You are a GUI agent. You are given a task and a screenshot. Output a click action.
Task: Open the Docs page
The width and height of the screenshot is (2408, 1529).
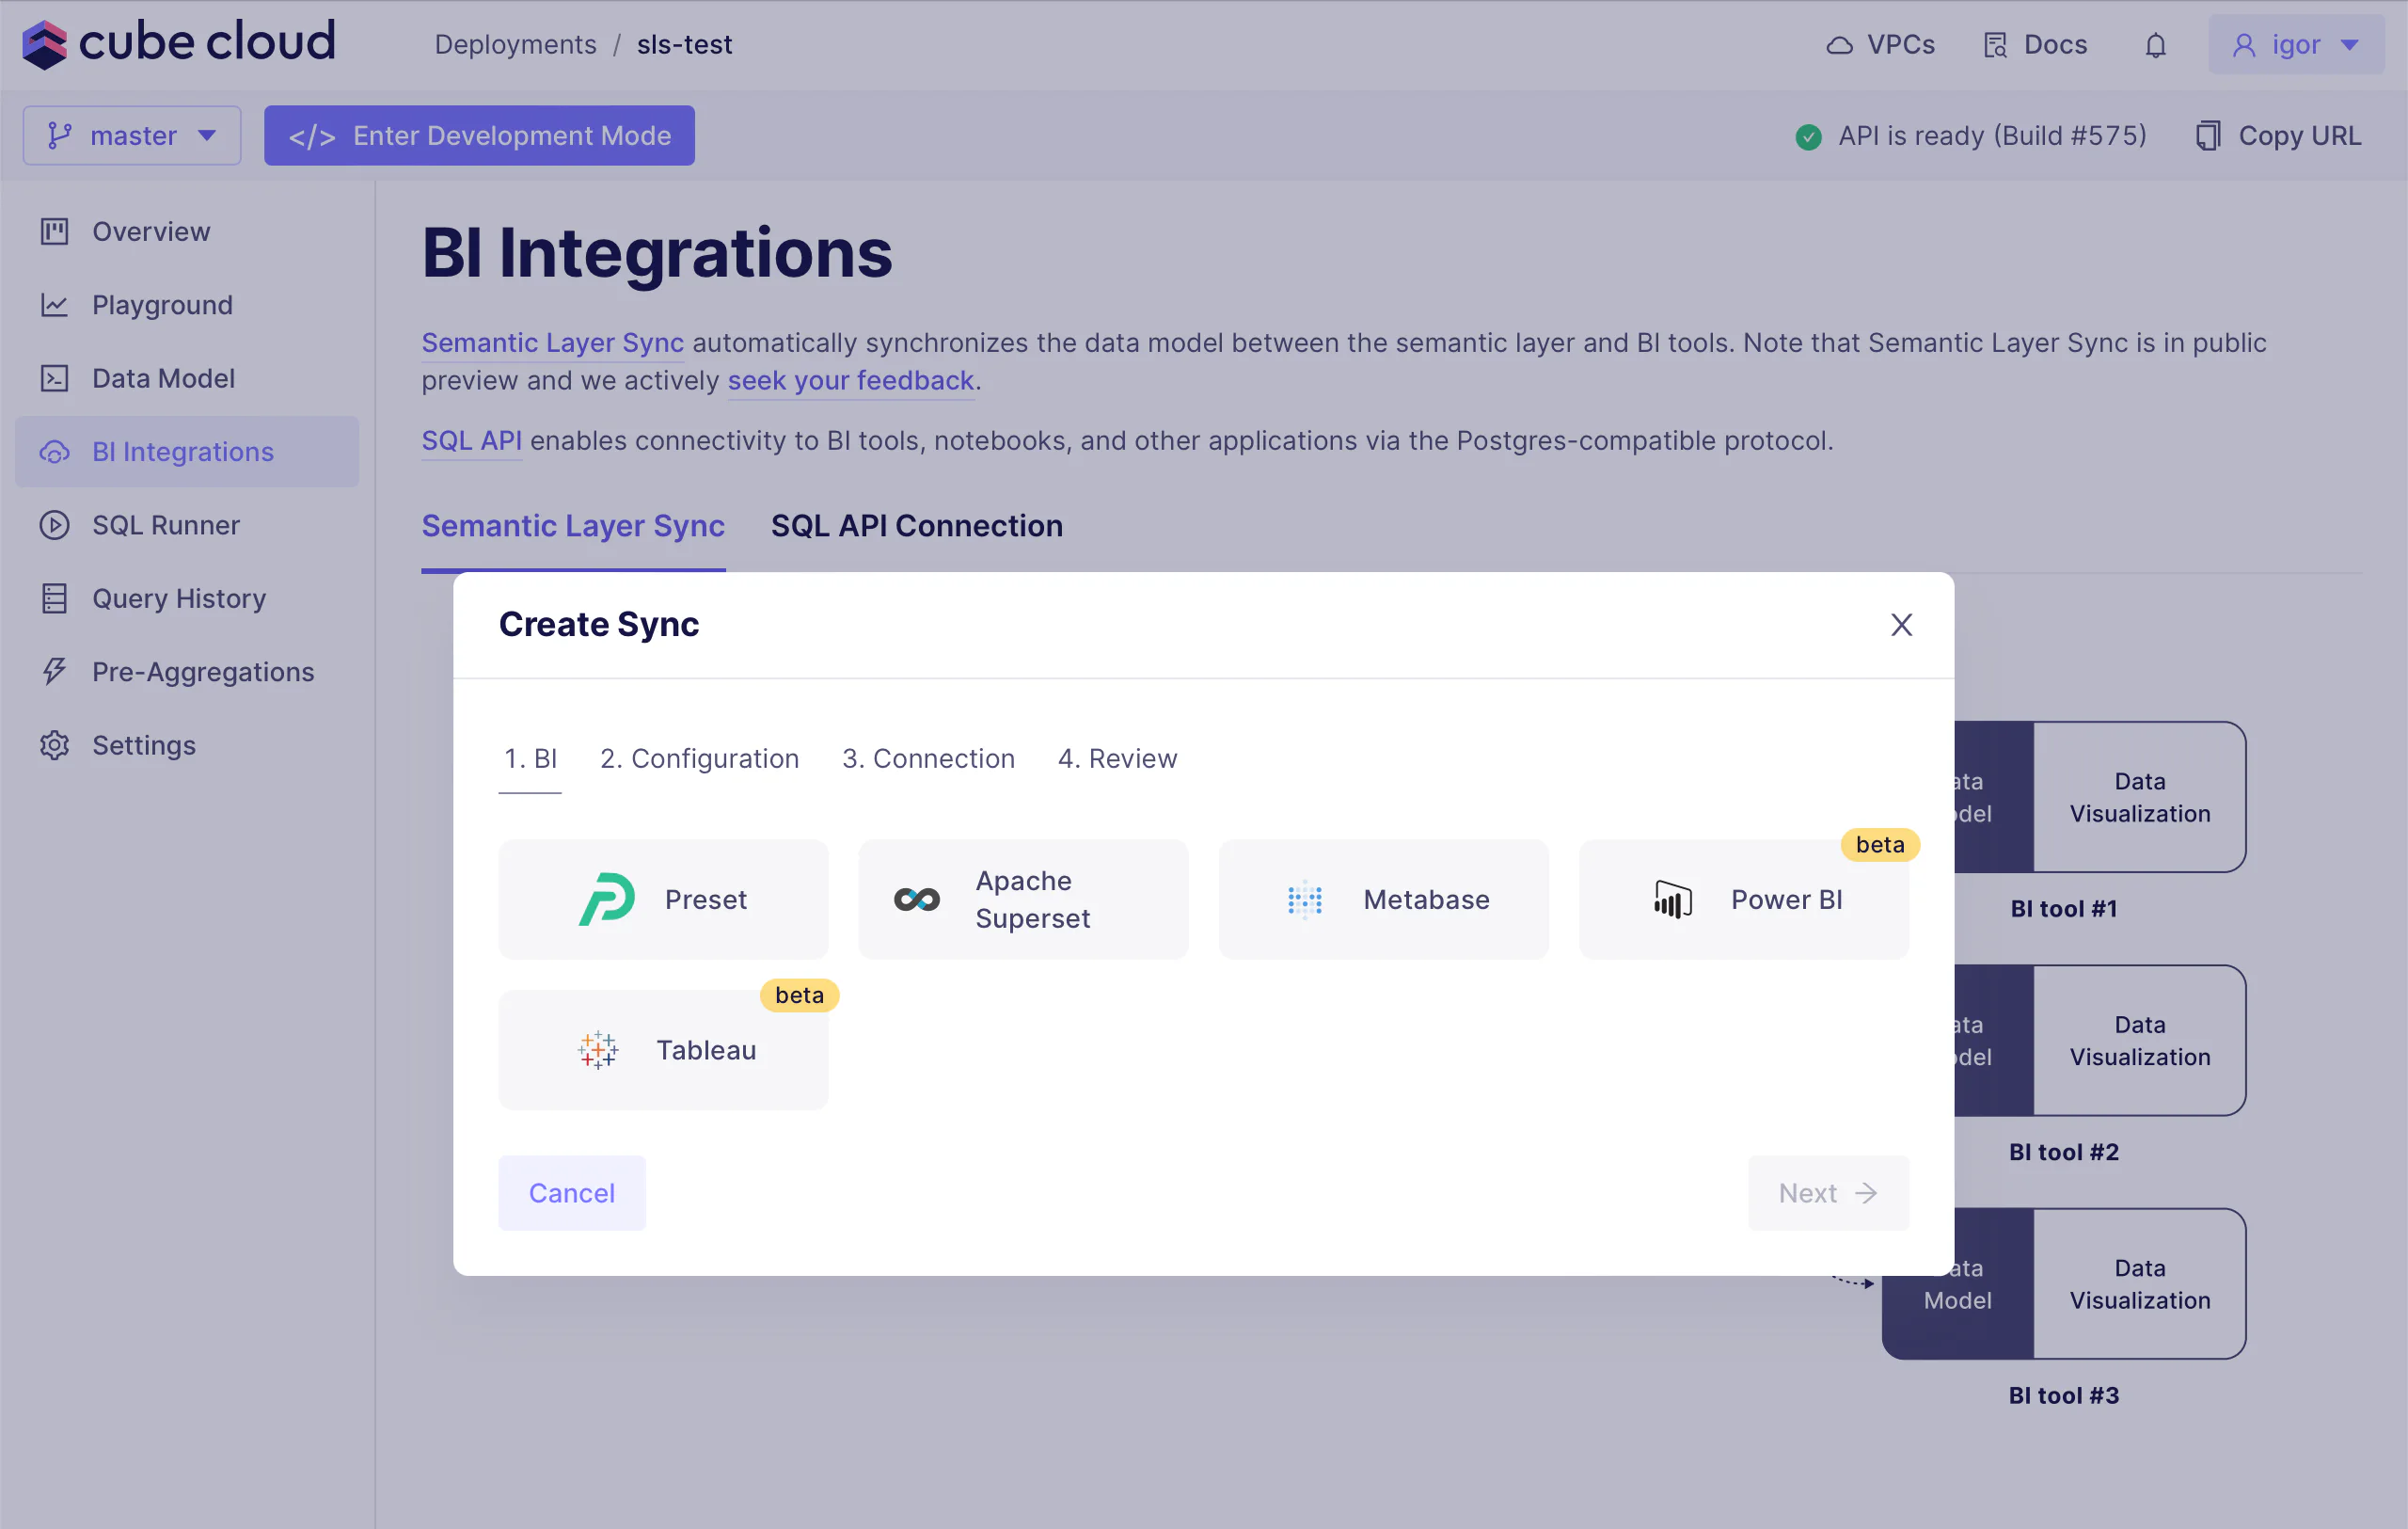click(2035, 45)
